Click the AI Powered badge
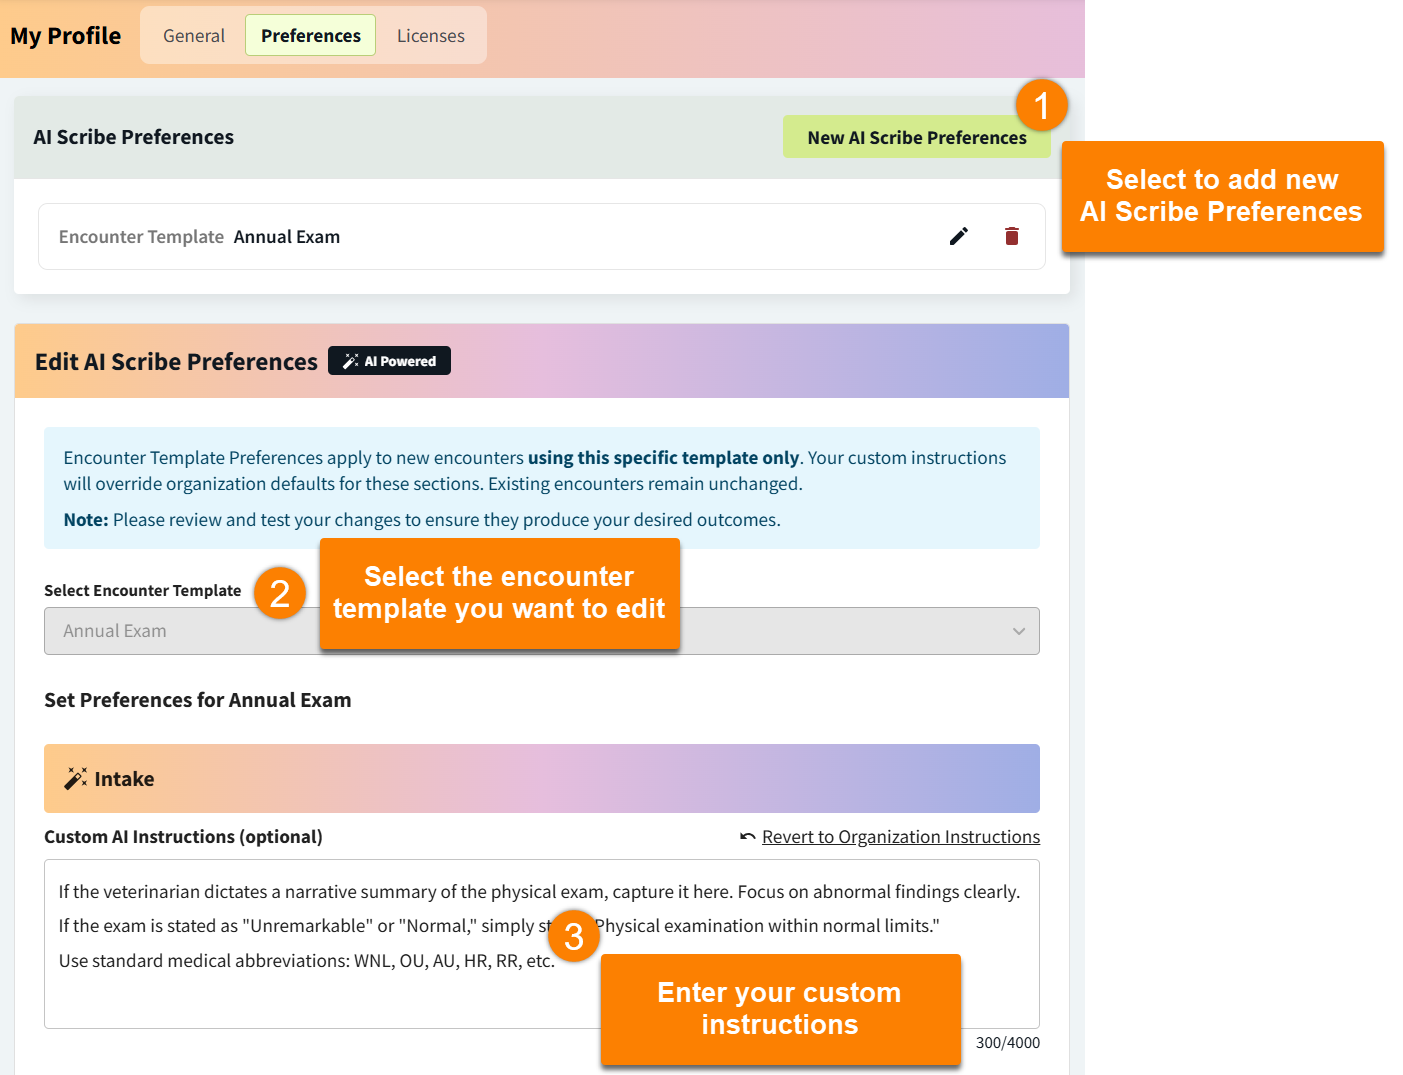Screen dimensions: 1403x1075 click(389, 361)
